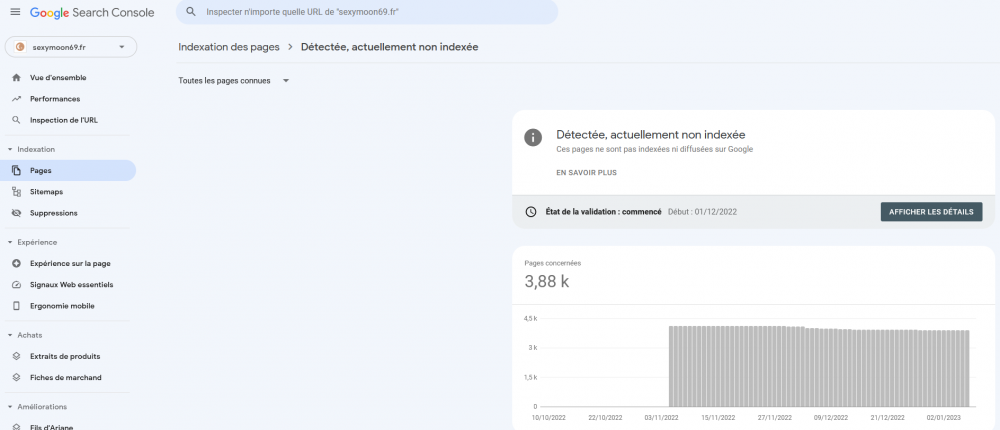Click the AFFICHER LES DÉTAILS button
The width and height of the screenshot is (1000, 430).
[x=931, y=212]
